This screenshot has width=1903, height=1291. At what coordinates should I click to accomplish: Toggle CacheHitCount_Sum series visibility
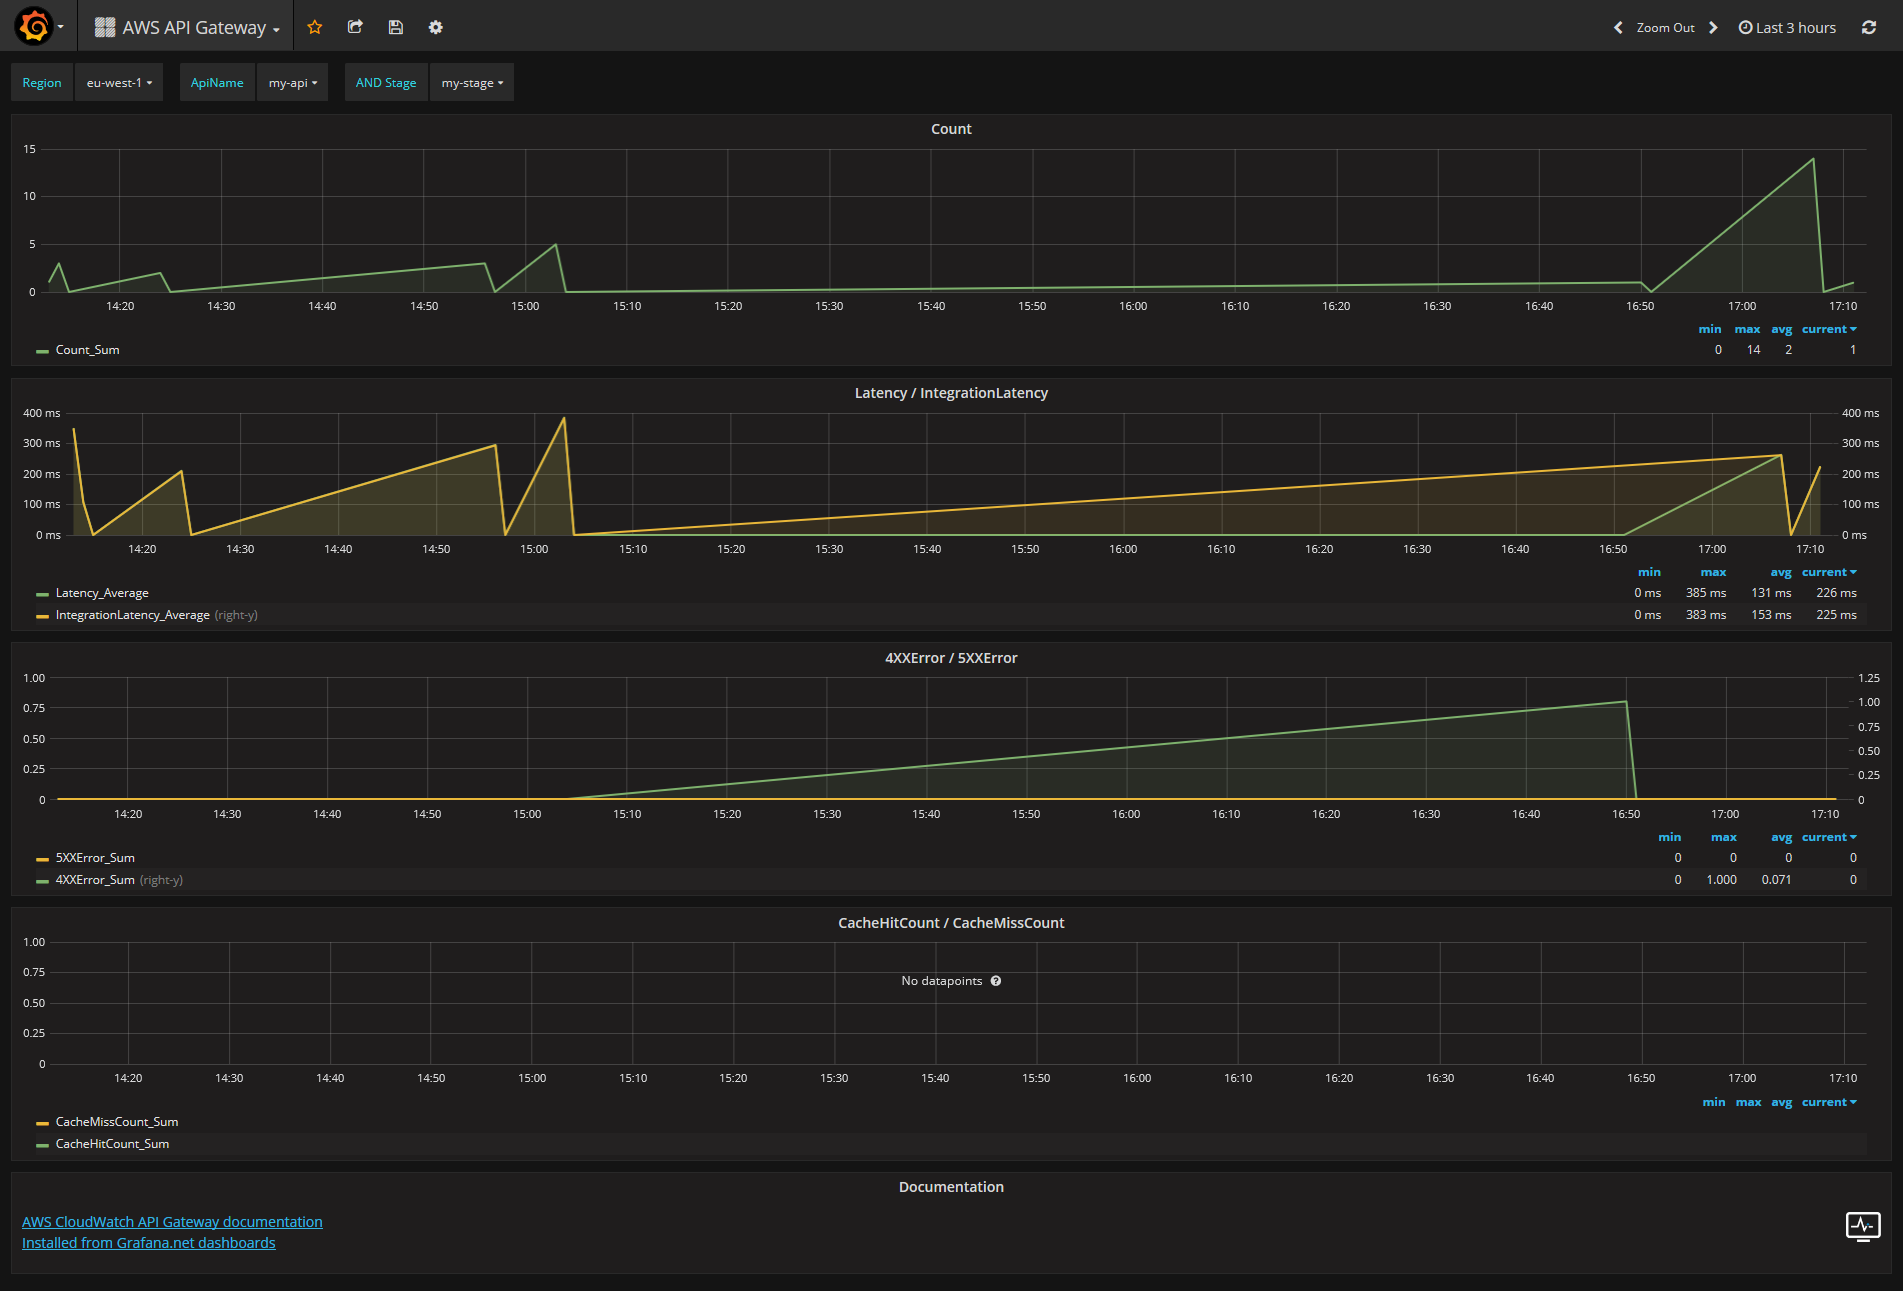pos(112,1144)
